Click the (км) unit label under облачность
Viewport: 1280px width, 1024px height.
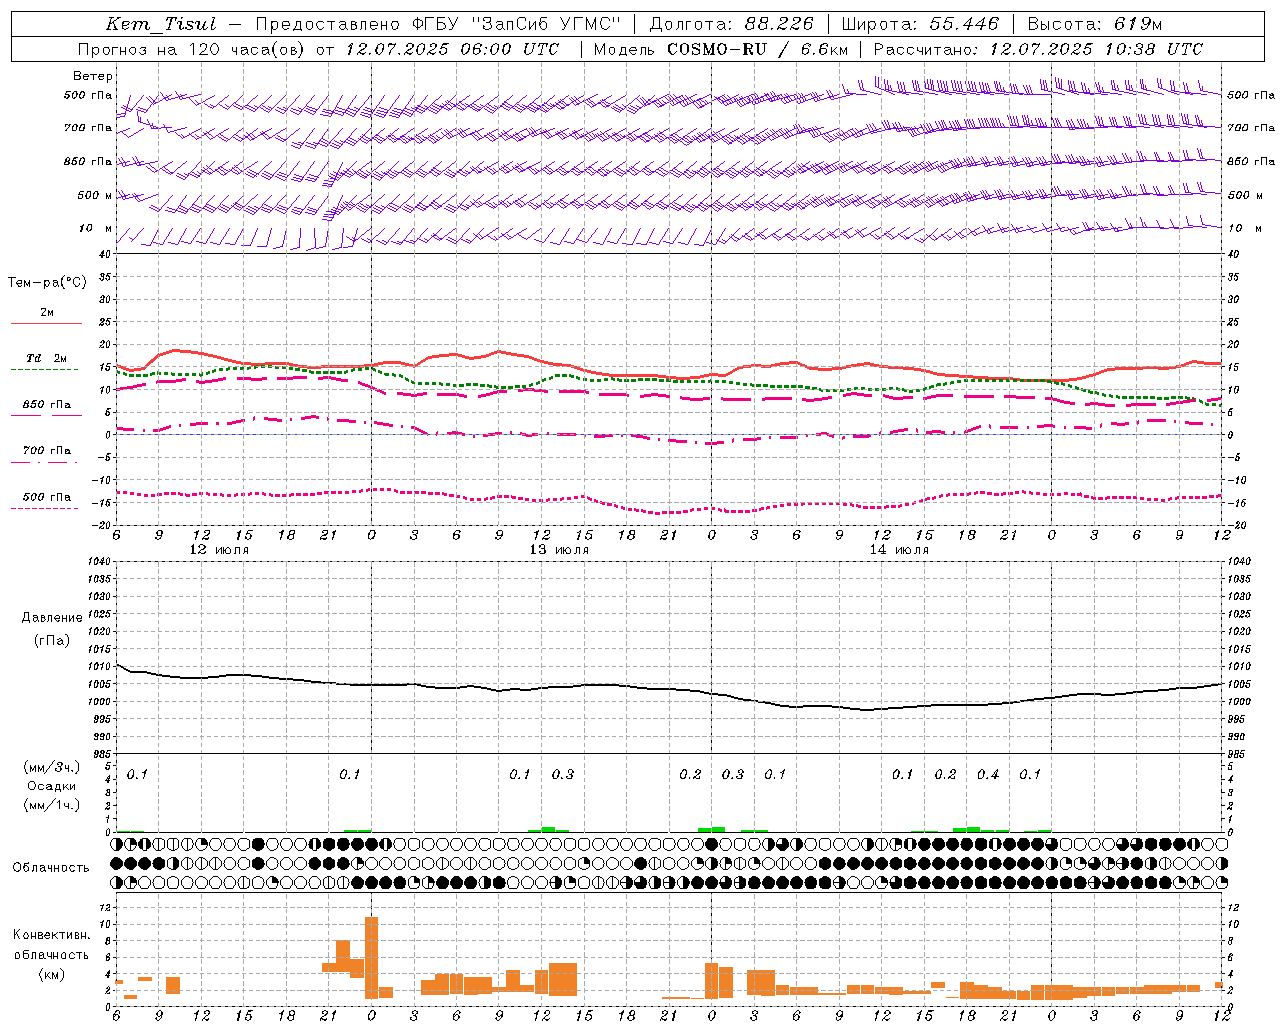(x=51, y=974)
